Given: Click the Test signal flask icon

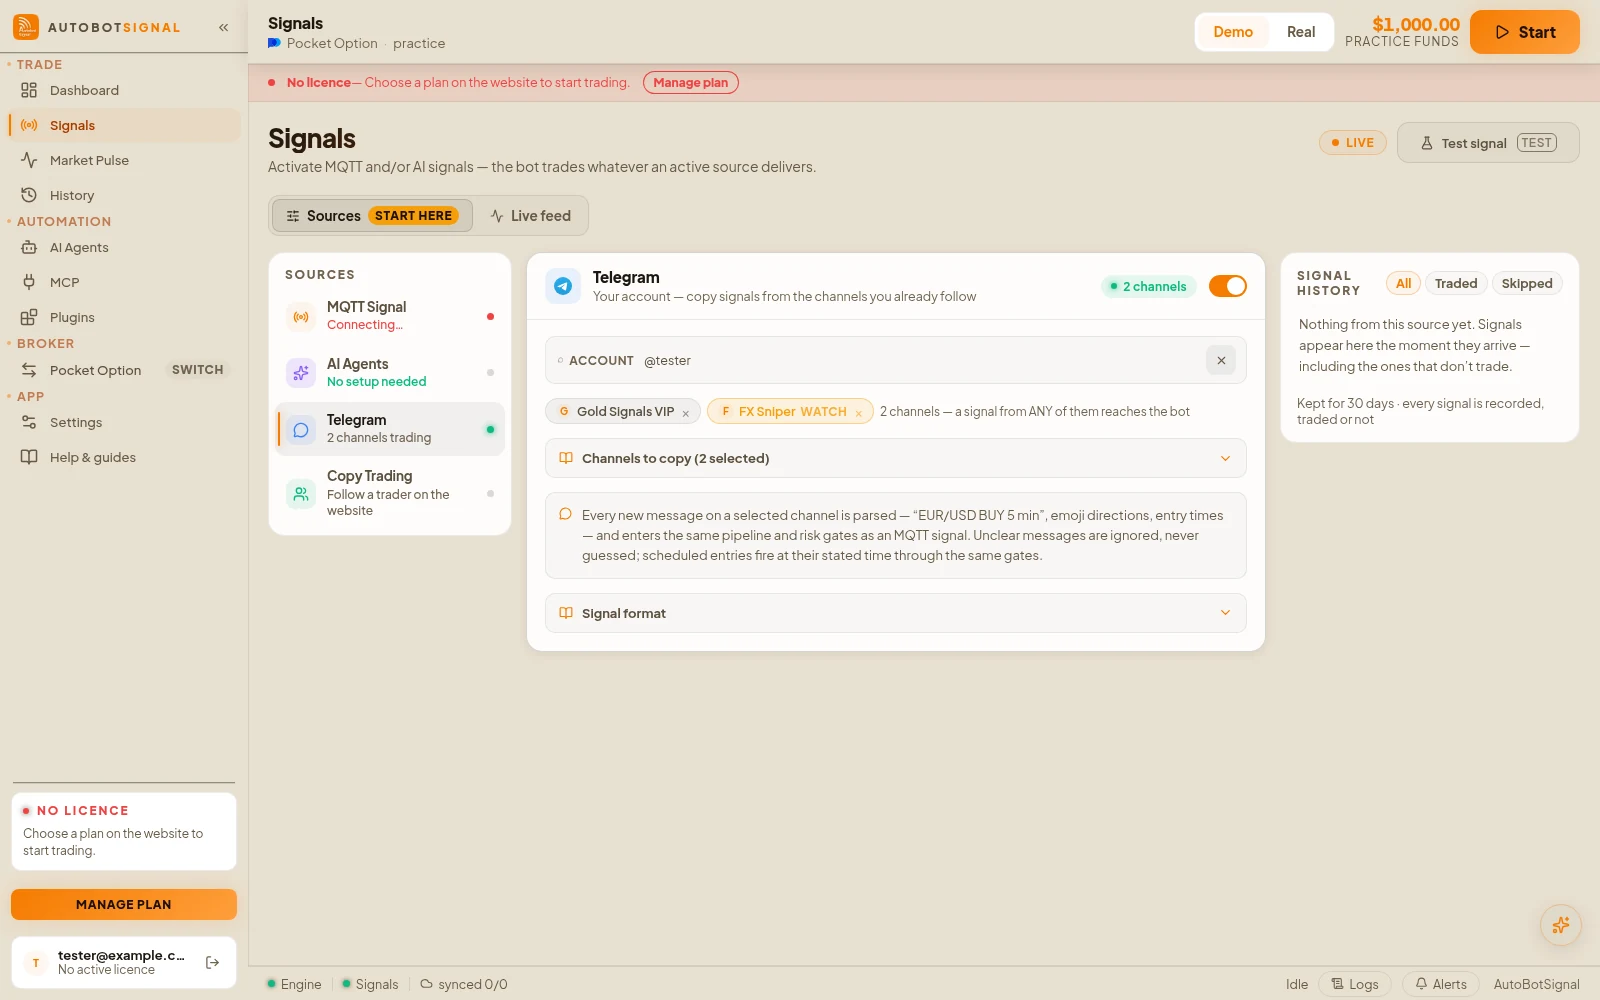Looking at the screenshot, I should [x=1427, y=143].
